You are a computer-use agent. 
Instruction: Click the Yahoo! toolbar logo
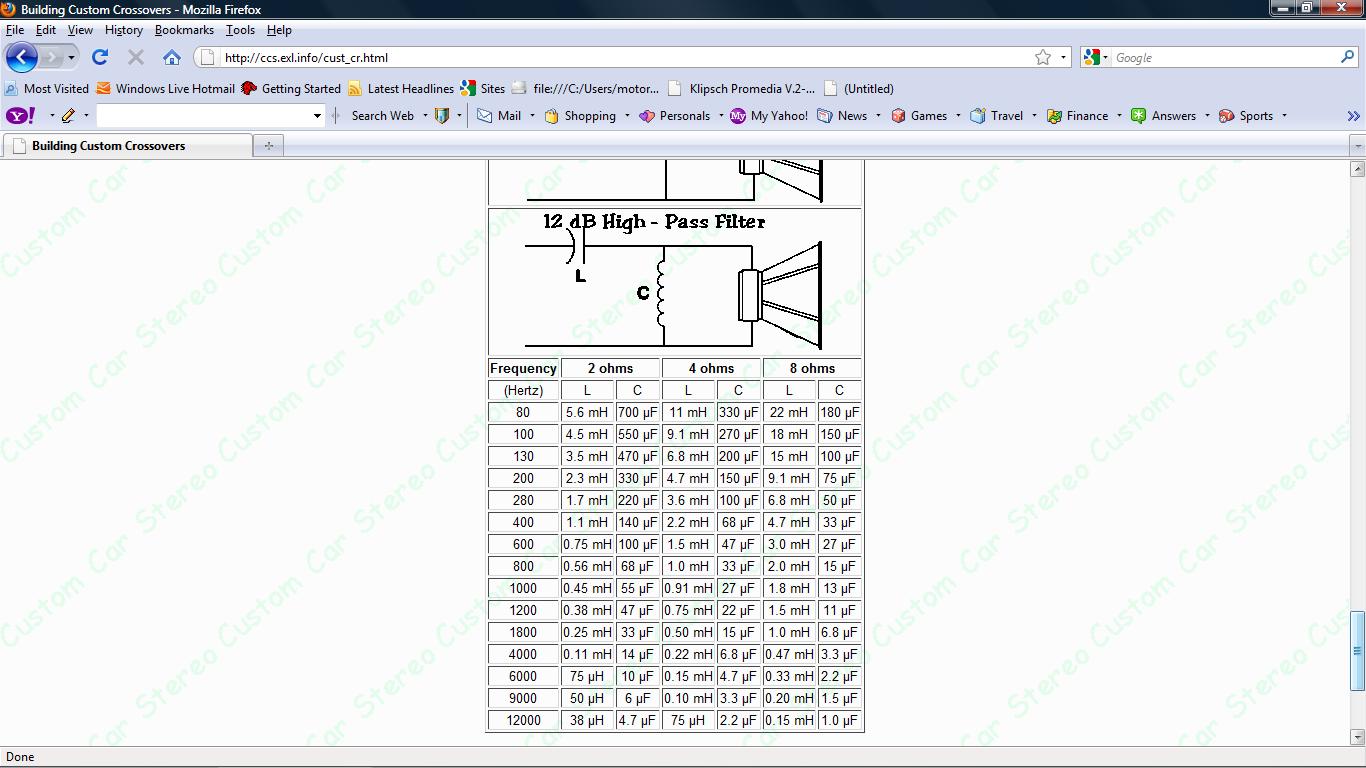[x=20, y=116]
